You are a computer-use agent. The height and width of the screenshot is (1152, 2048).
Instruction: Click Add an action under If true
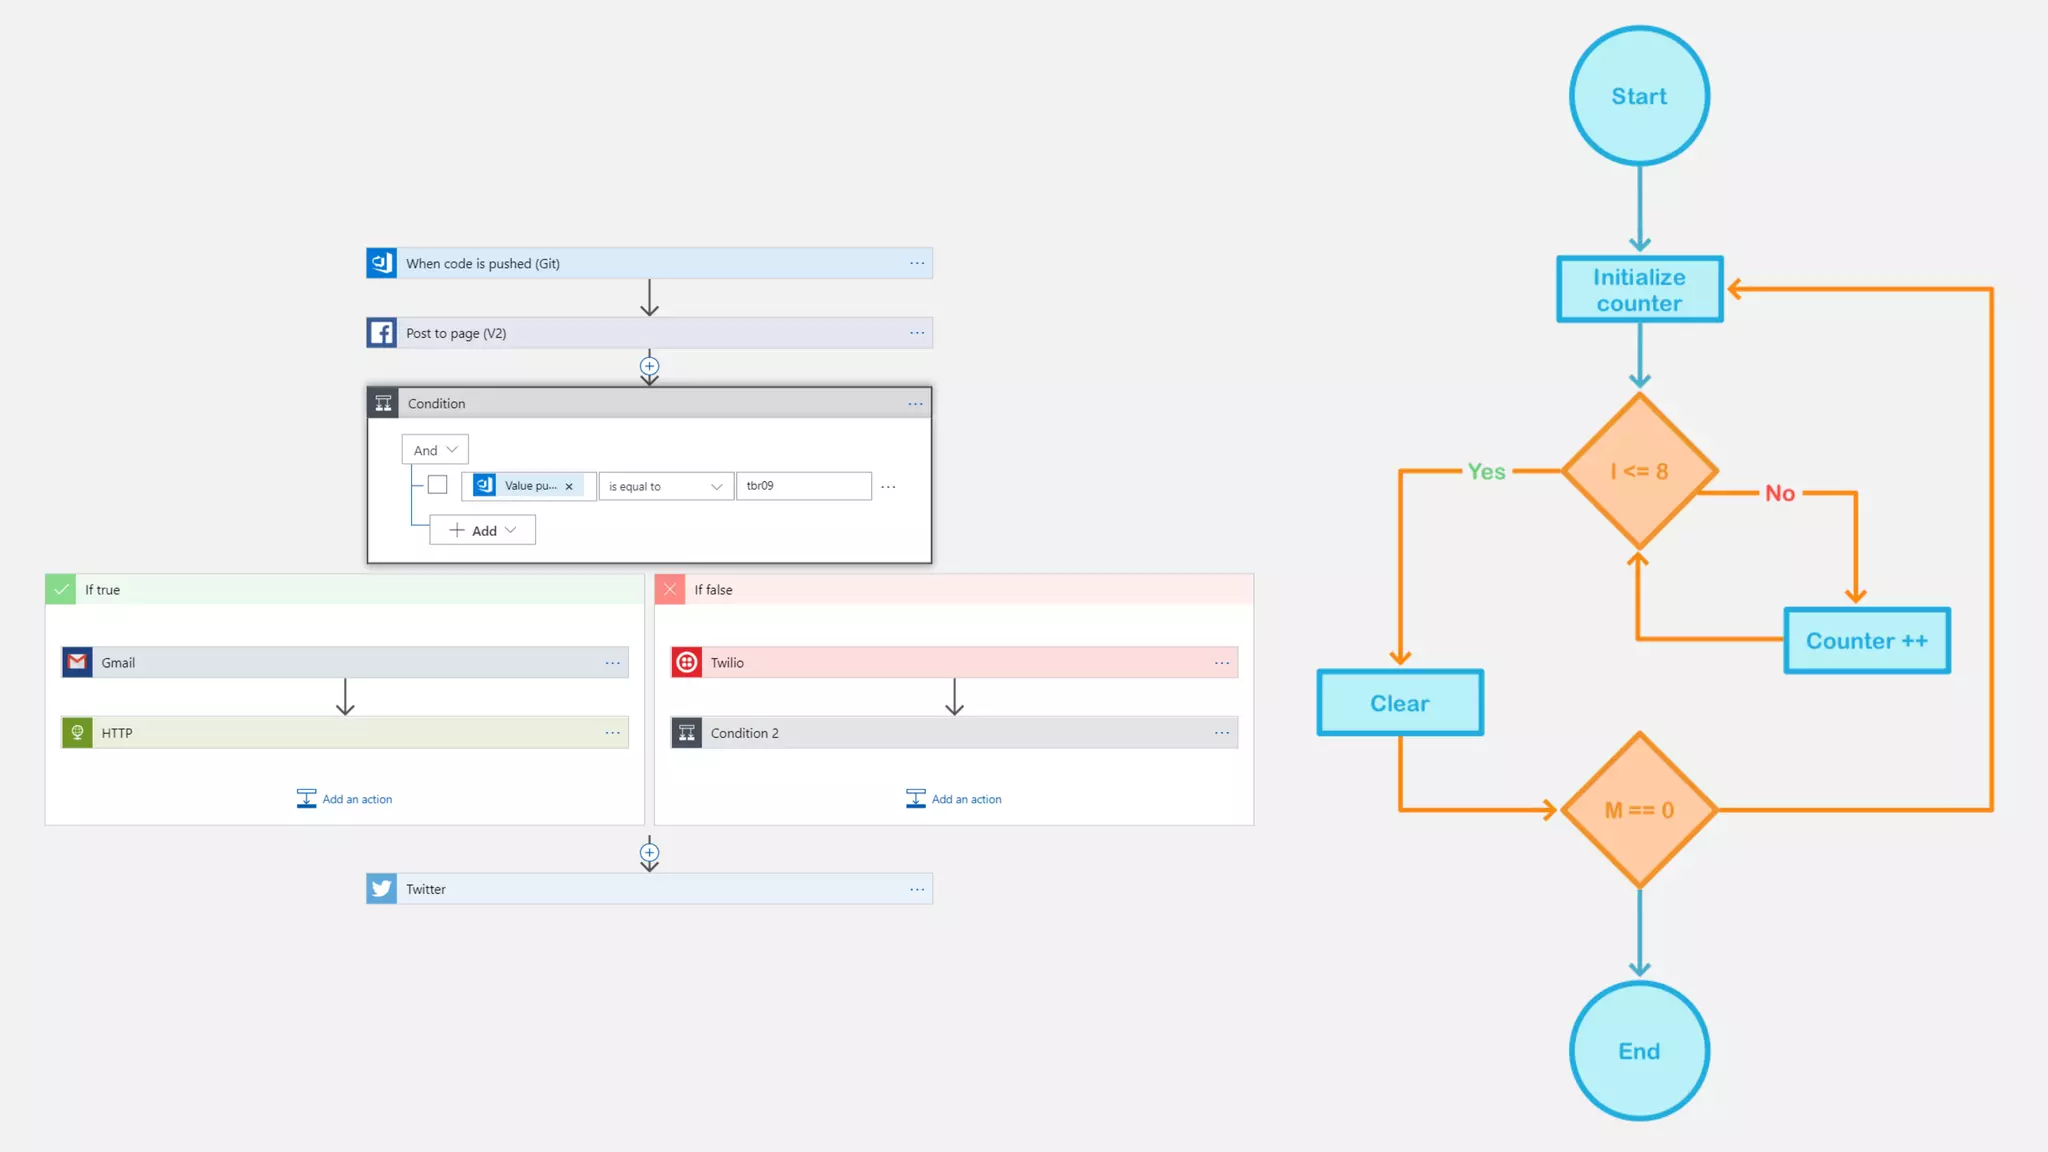pyautogui.click(x=345, y=799)
